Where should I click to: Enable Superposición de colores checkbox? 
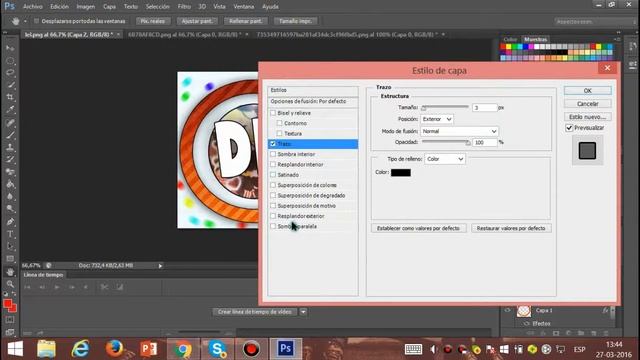point(273,185)
